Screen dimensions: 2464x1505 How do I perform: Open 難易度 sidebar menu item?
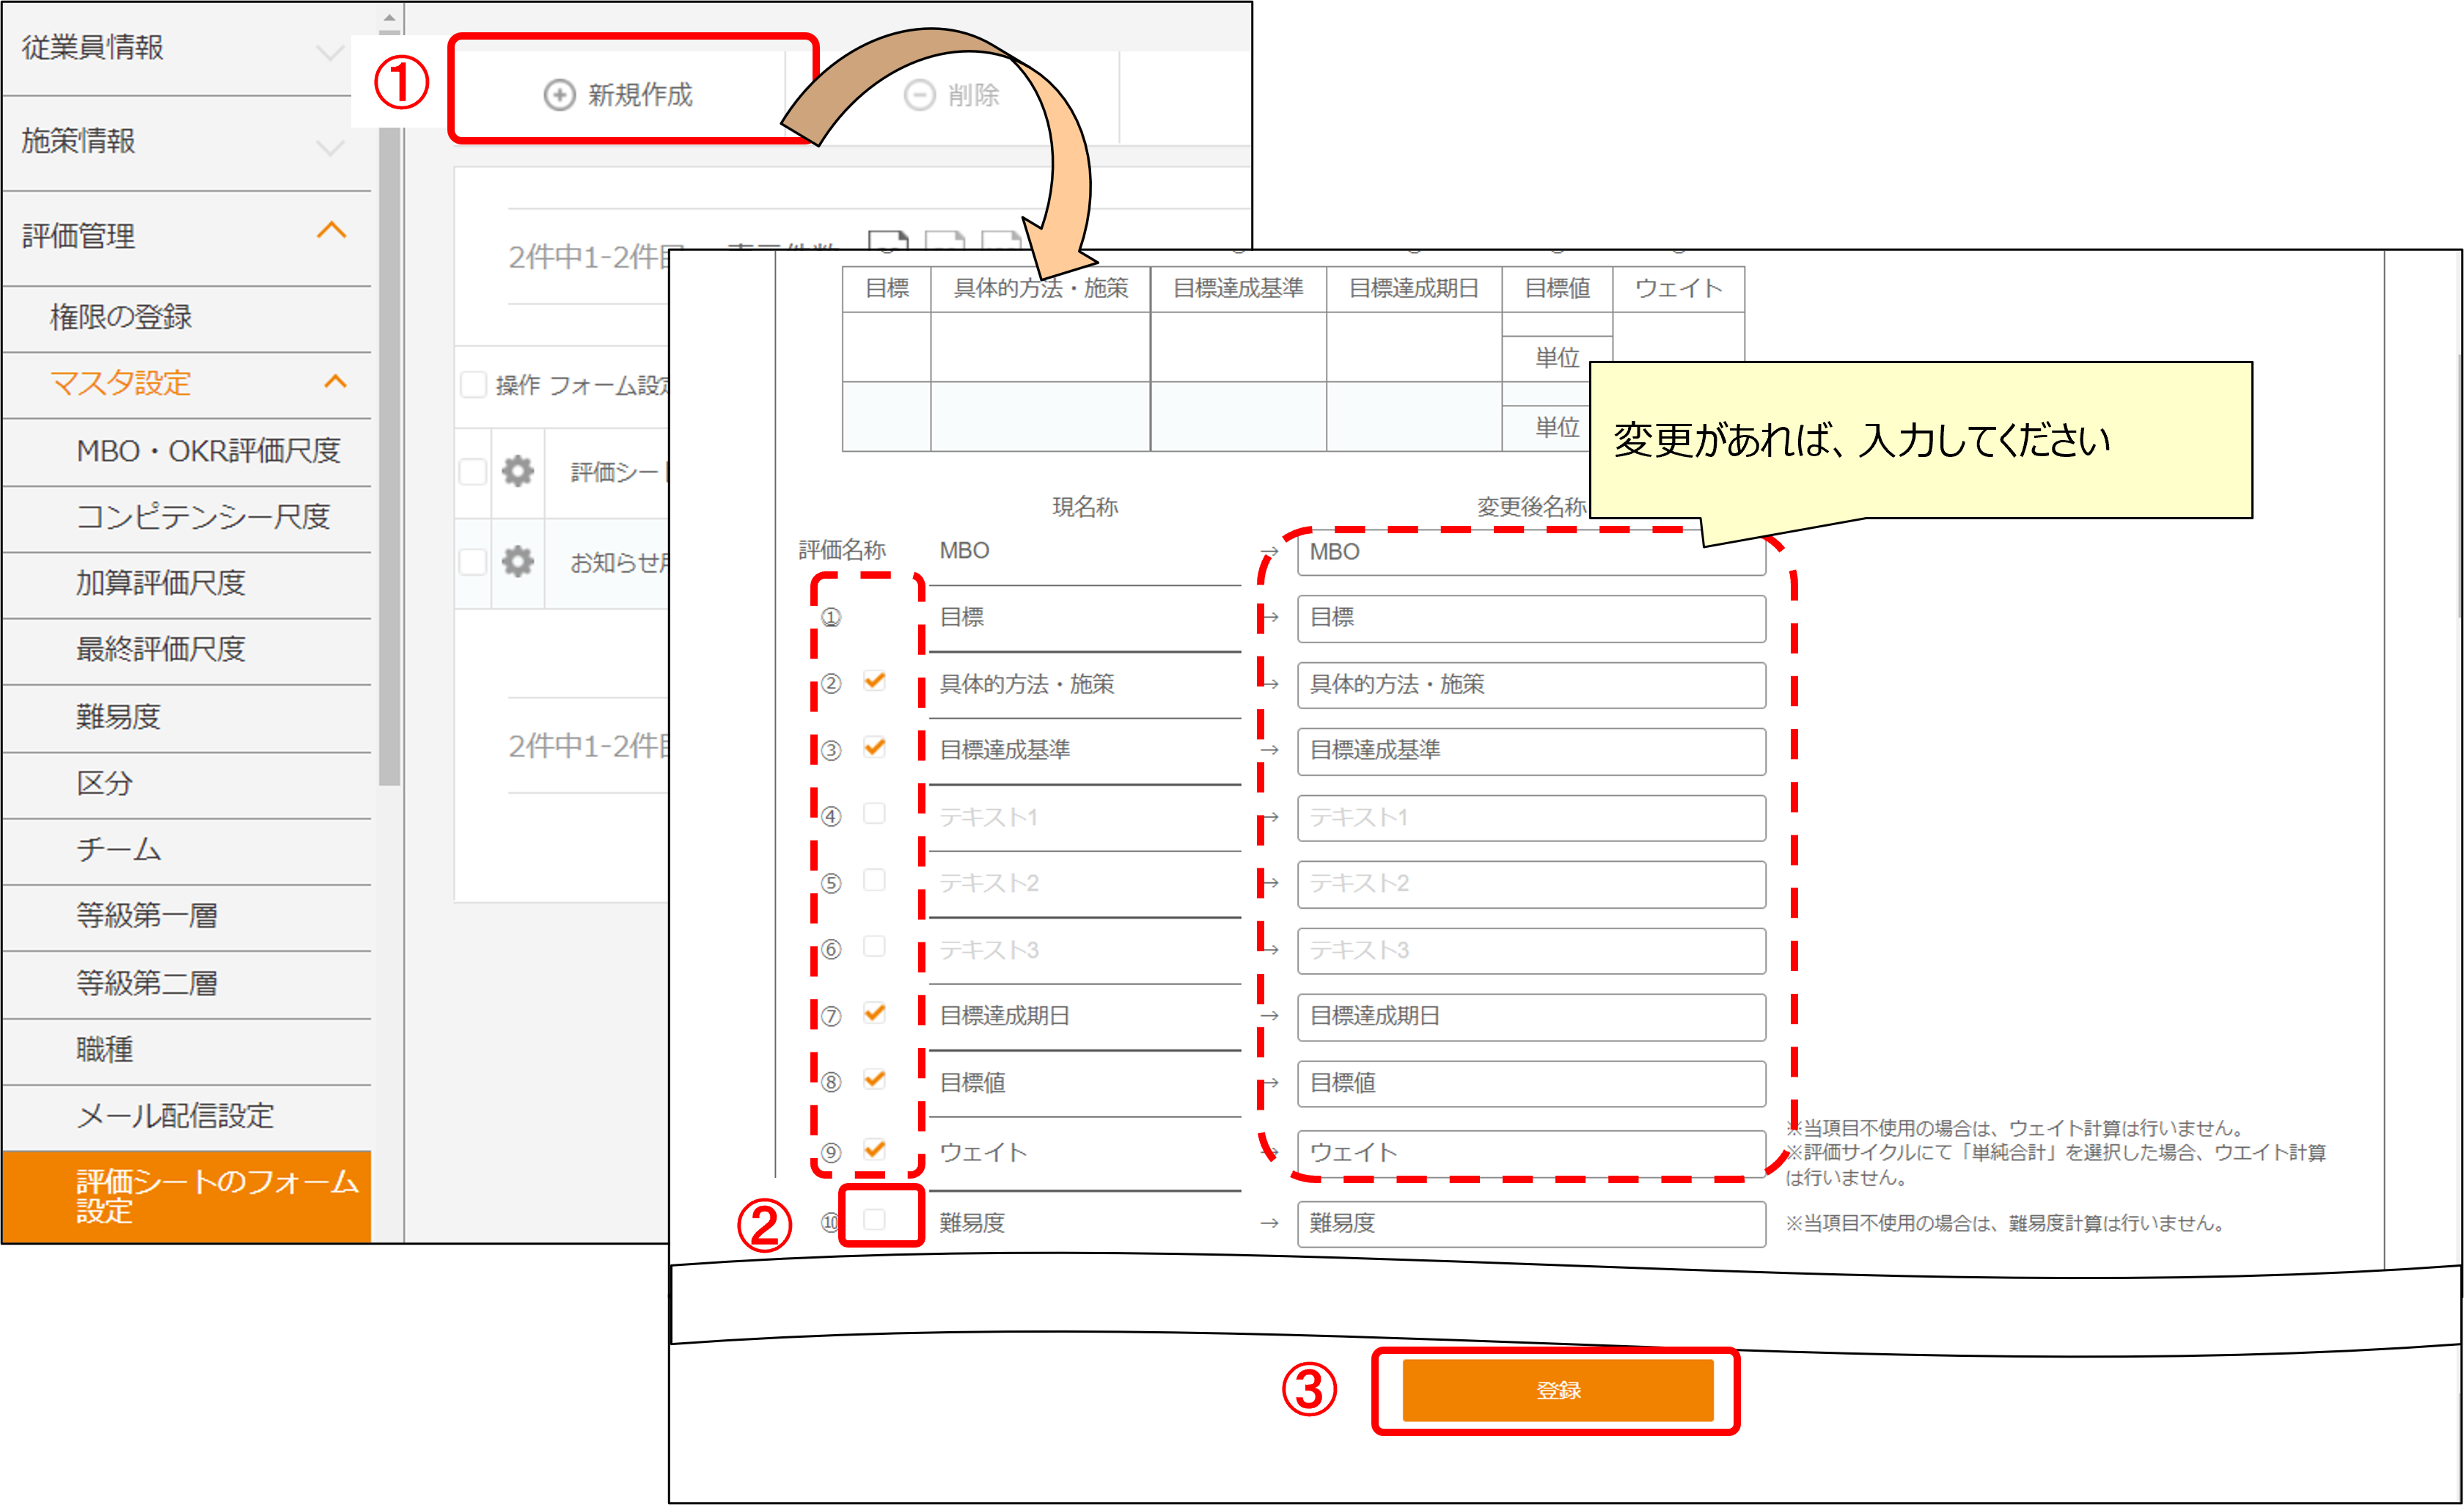click(186, 718)
